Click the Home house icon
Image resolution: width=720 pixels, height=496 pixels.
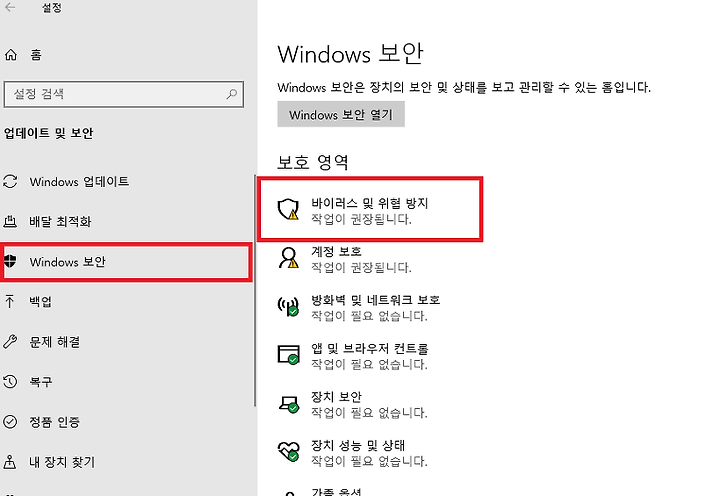(11, 55)
